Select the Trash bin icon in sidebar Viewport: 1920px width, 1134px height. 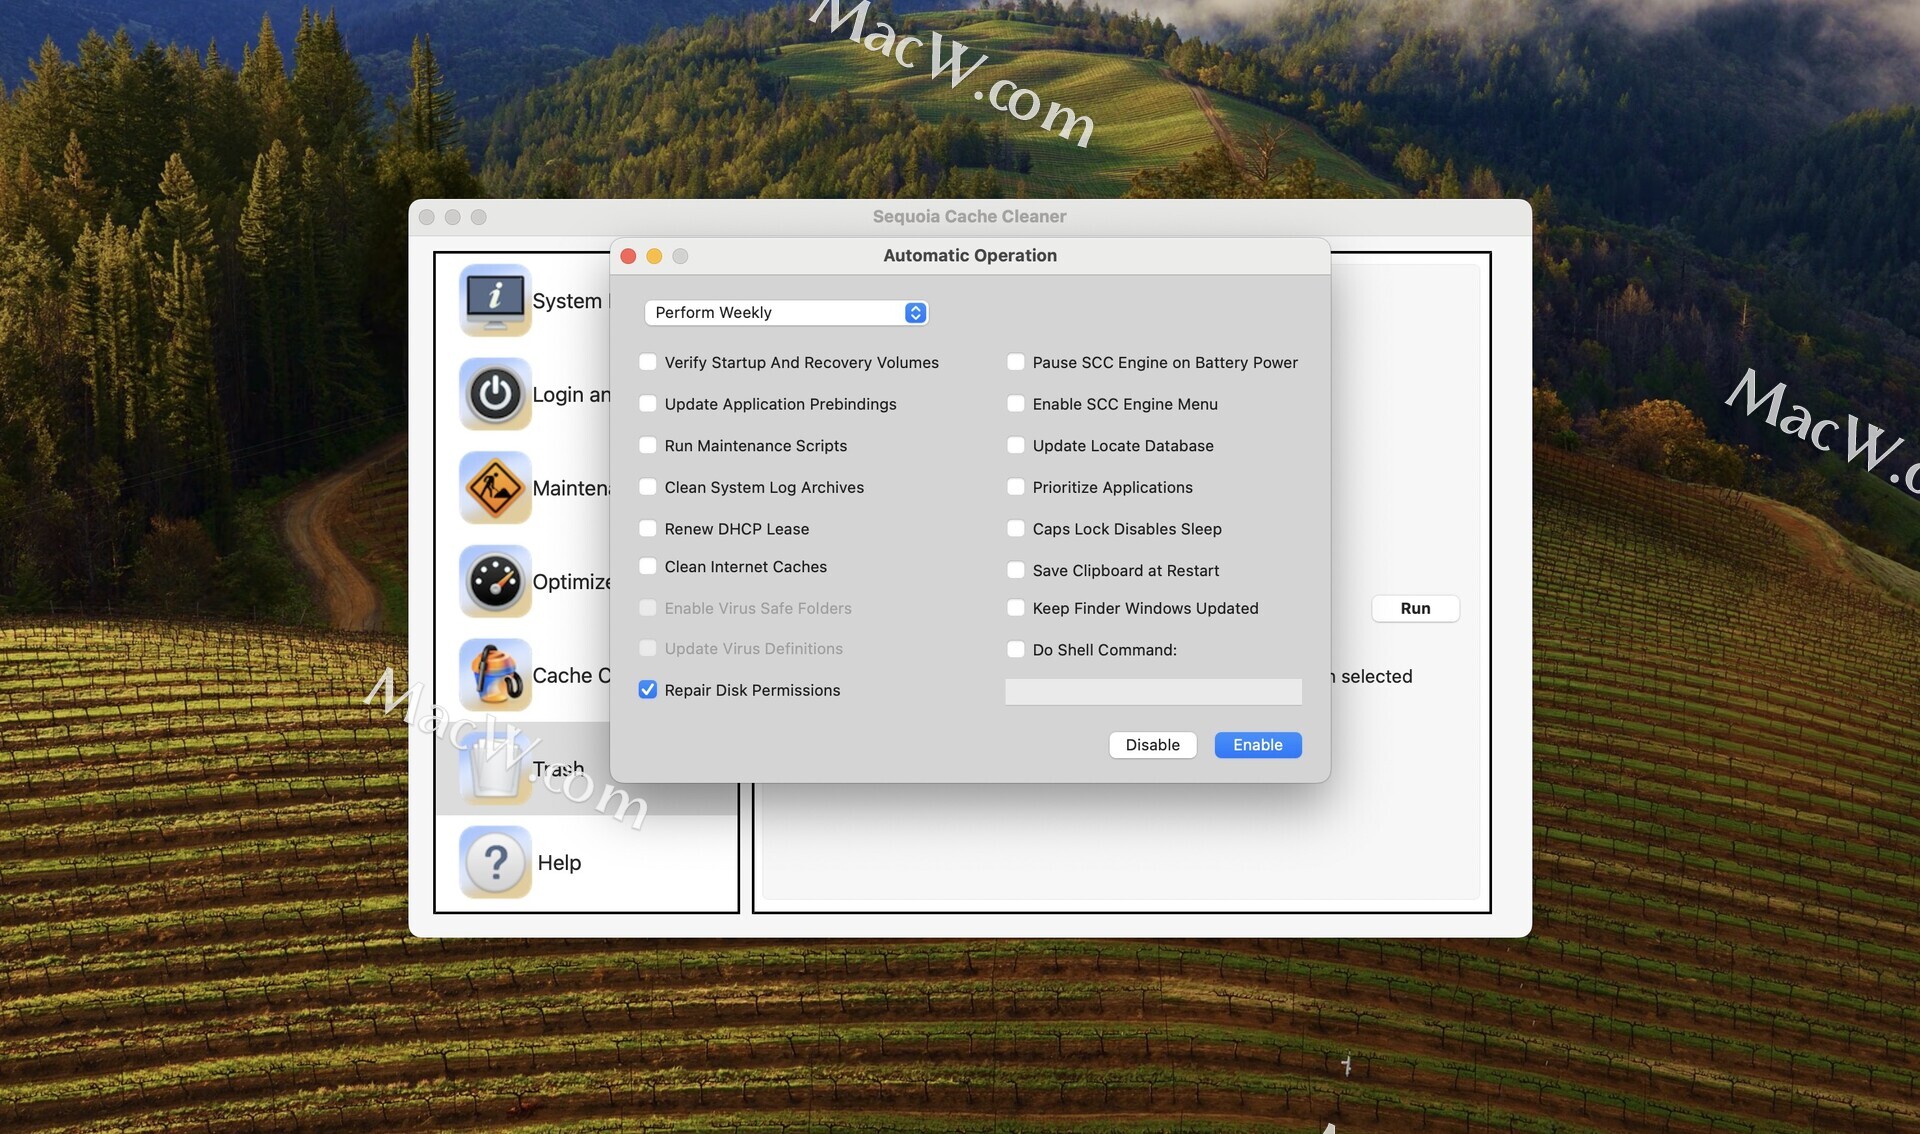pos(495,769)
